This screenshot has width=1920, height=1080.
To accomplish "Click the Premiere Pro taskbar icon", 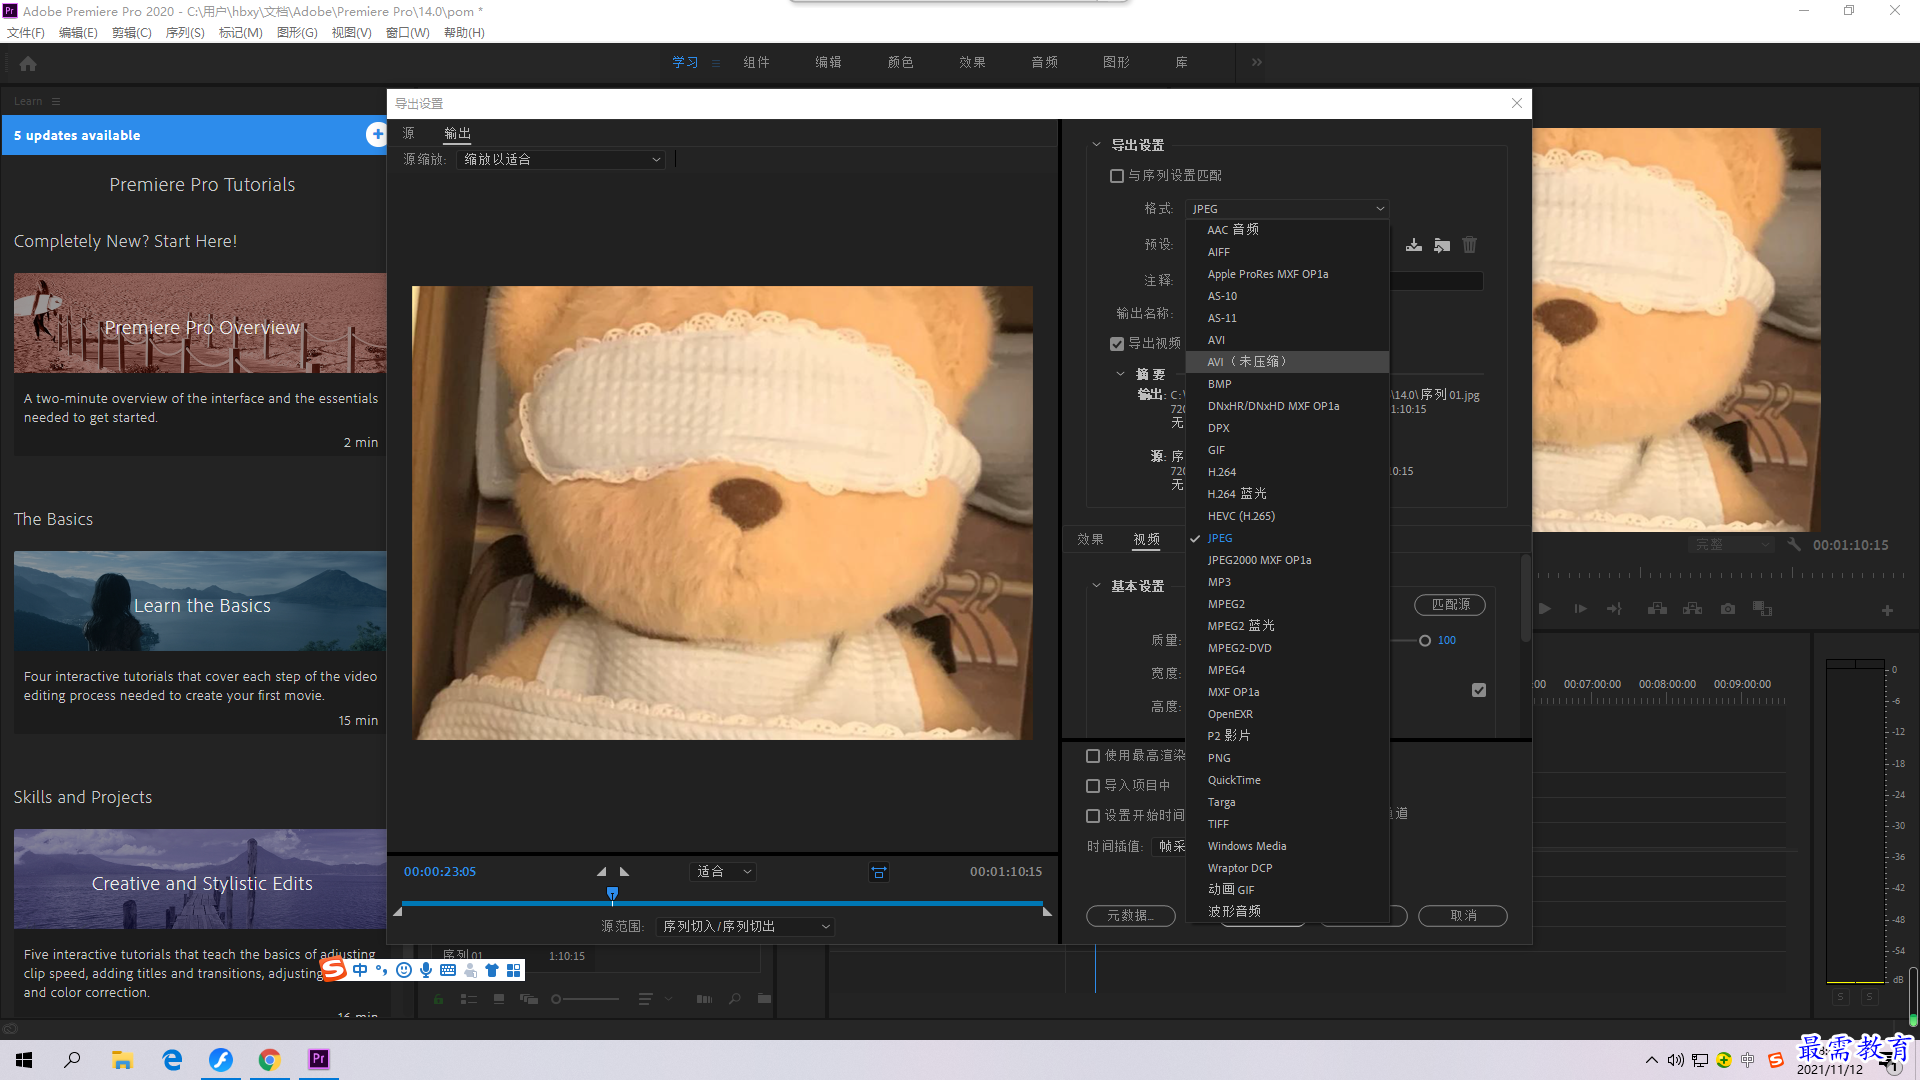I will click(319, 1060).
